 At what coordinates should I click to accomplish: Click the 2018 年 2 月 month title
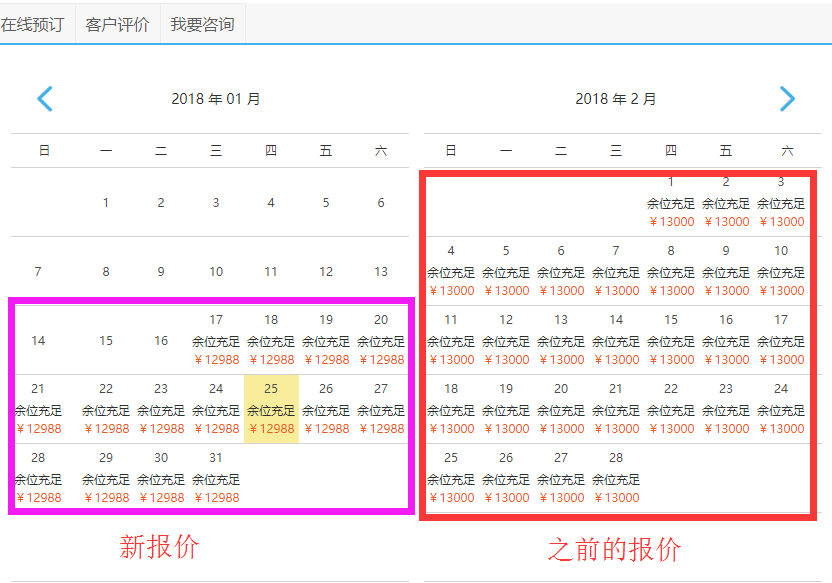[x=616, y=99]
